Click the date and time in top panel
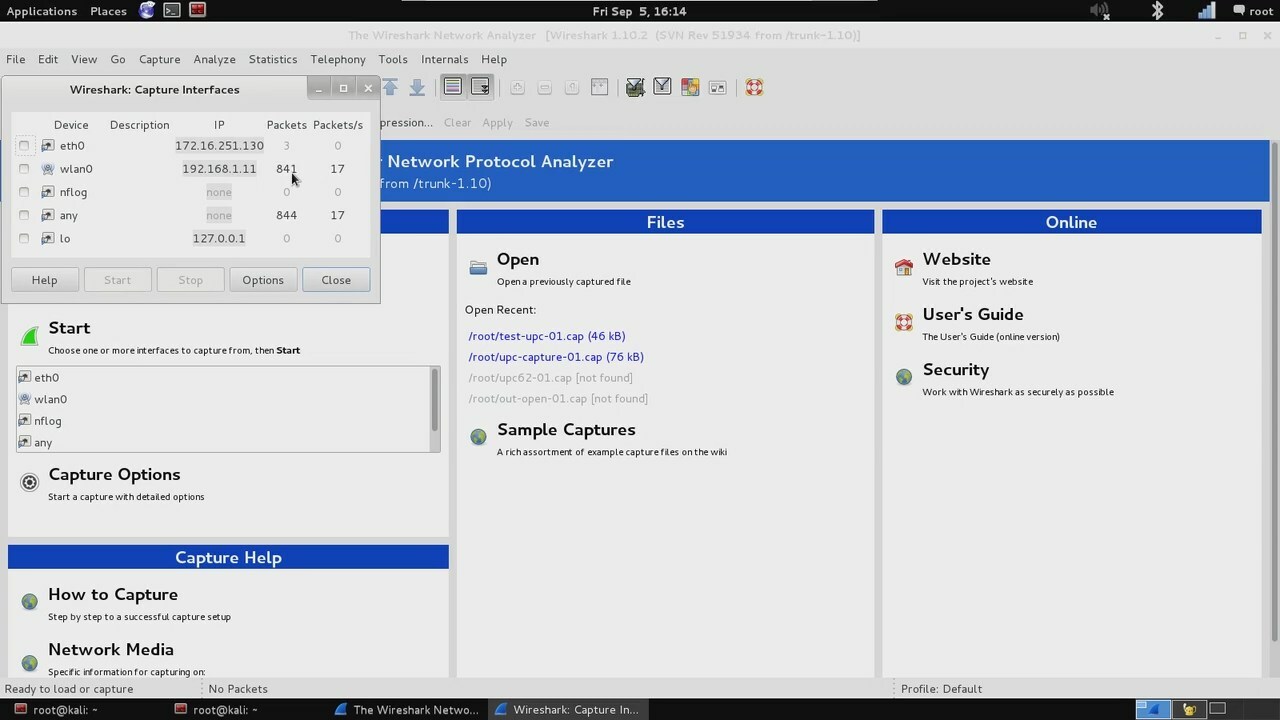Screen dimensions: 1280x720 click(x=639, y=11)
